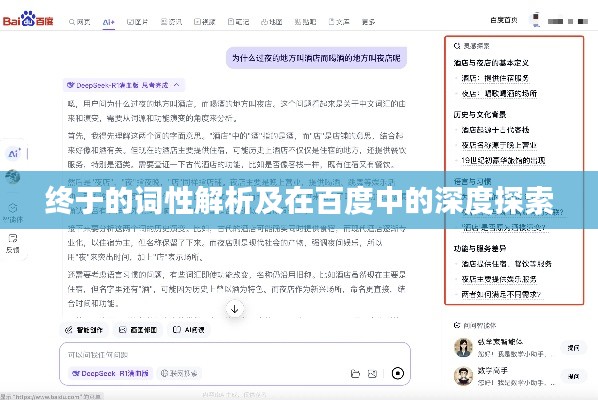Click the first agent avatar thumbnail
The height and width of the screenshot is (400, 598).
463,347
